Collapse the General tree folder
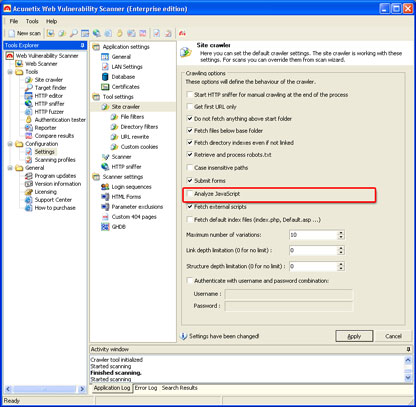 (x=10, y=168)
